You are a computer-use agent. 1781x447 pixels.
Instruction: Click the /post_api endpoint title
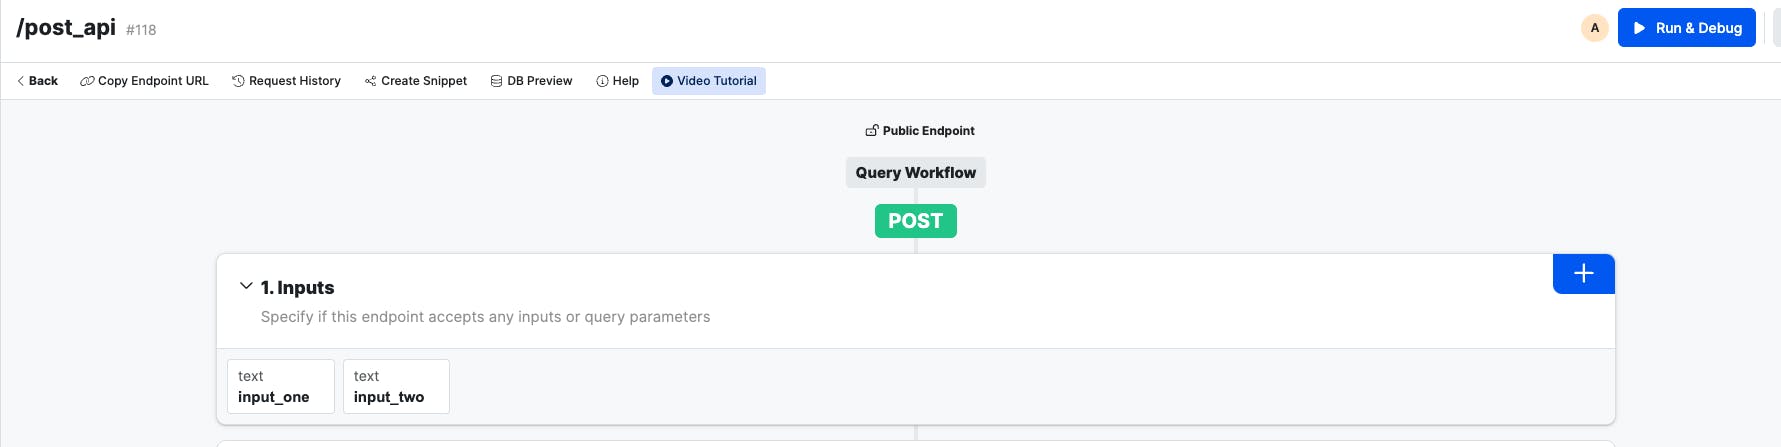(x=66, y=27)
